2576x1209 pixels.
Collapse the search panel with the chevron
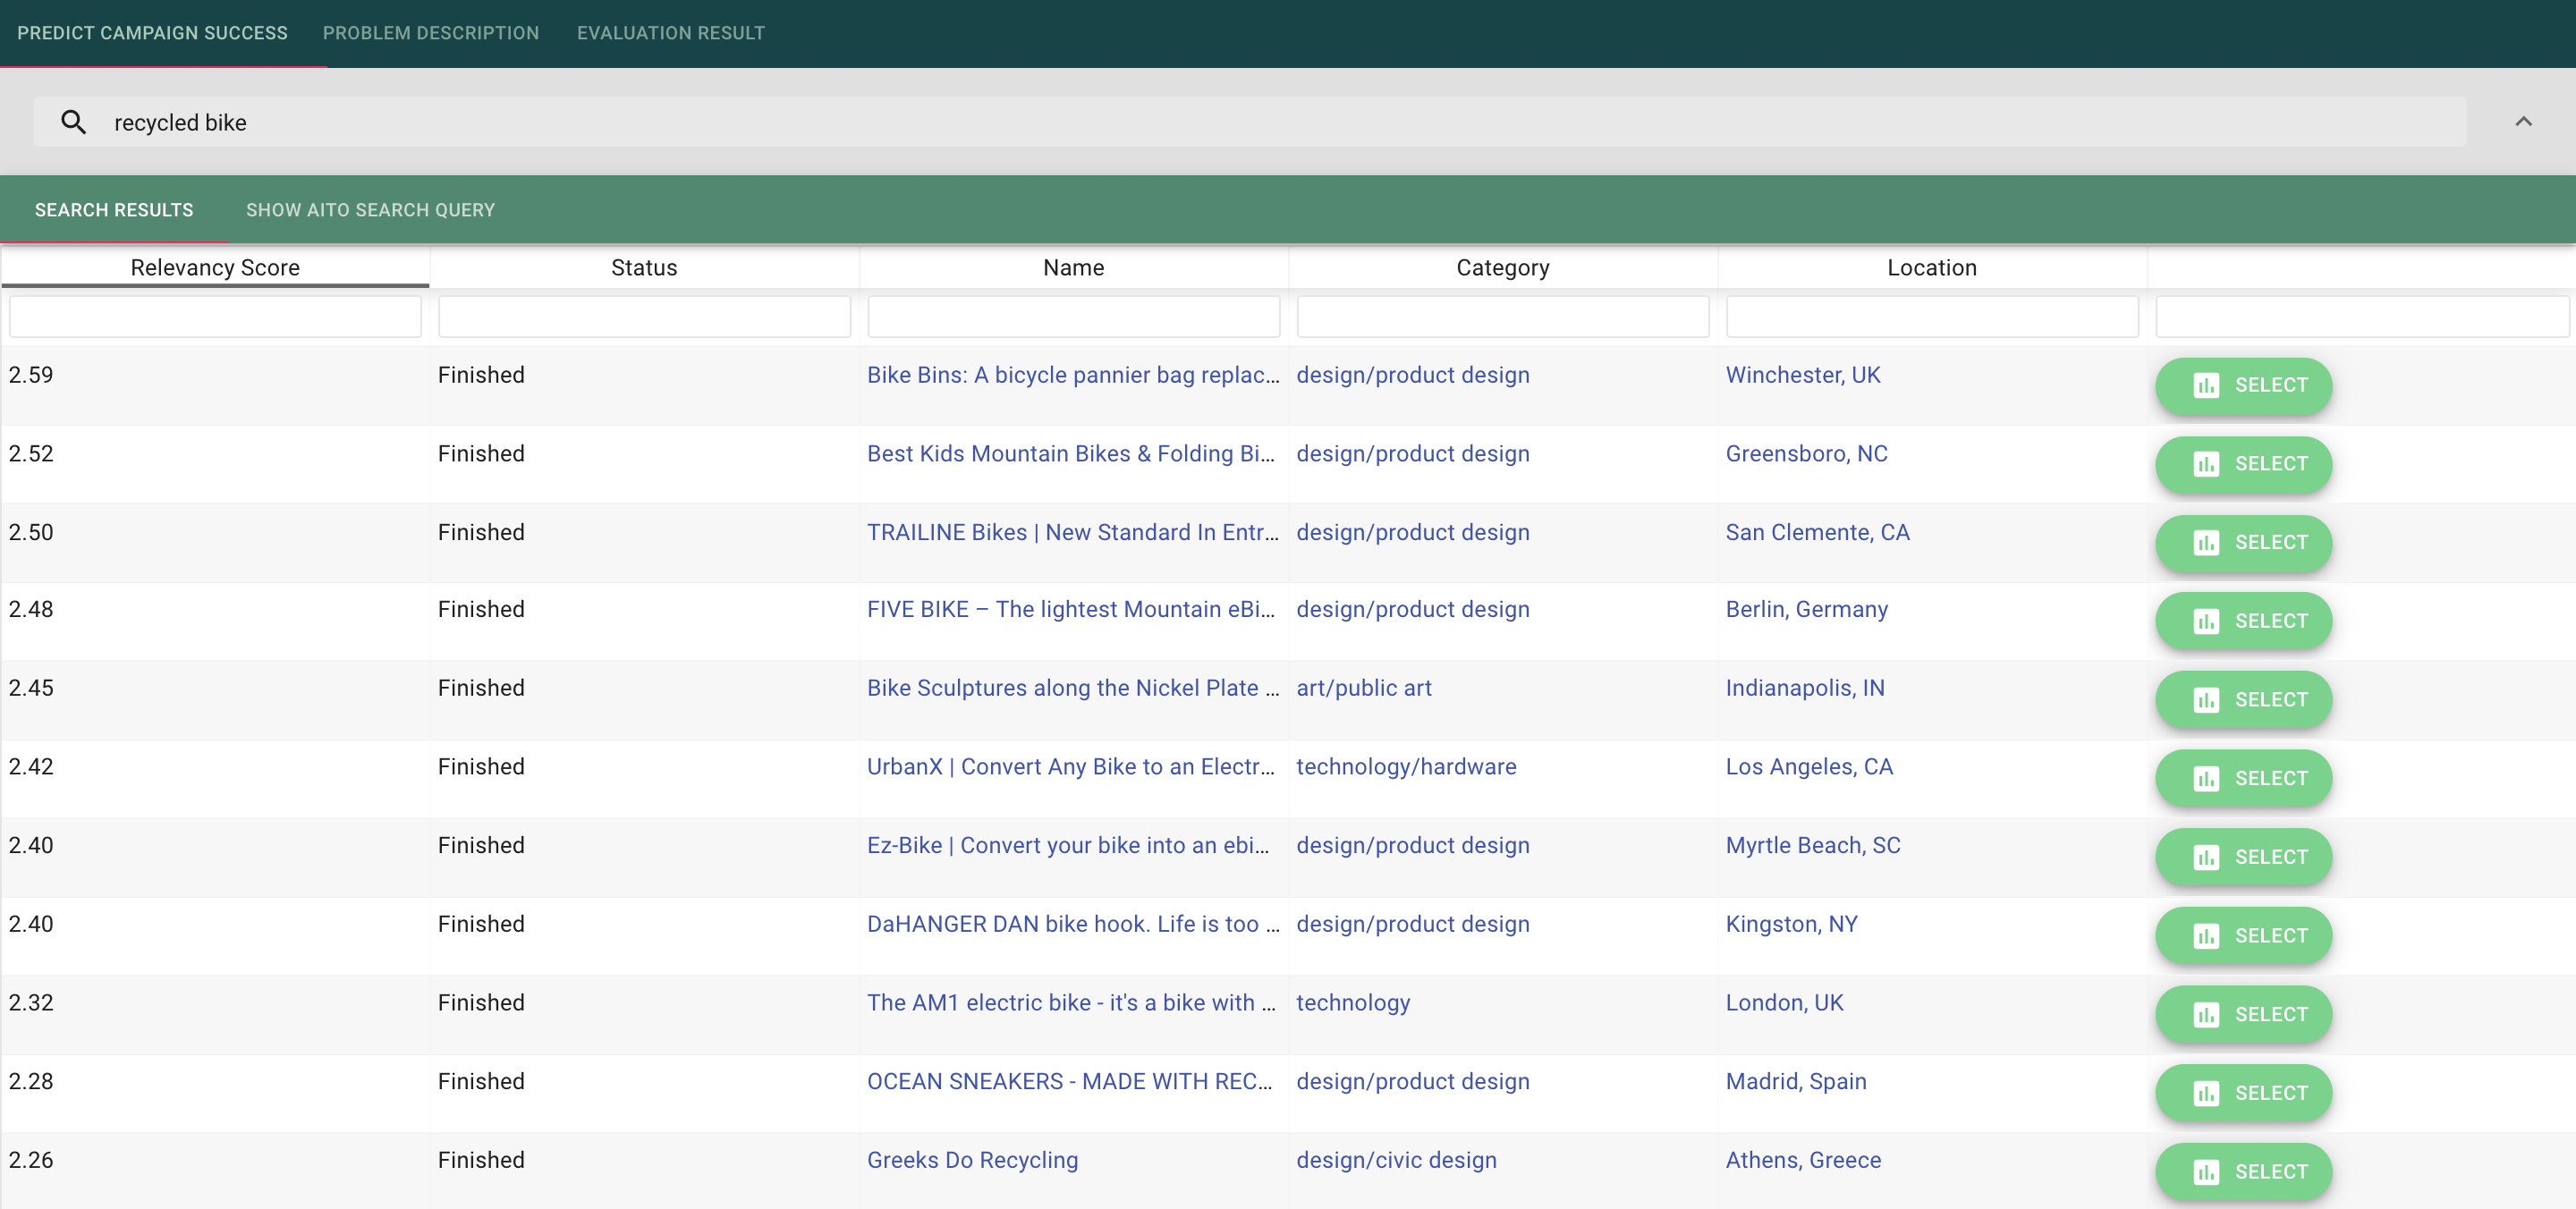[2523, 121]
